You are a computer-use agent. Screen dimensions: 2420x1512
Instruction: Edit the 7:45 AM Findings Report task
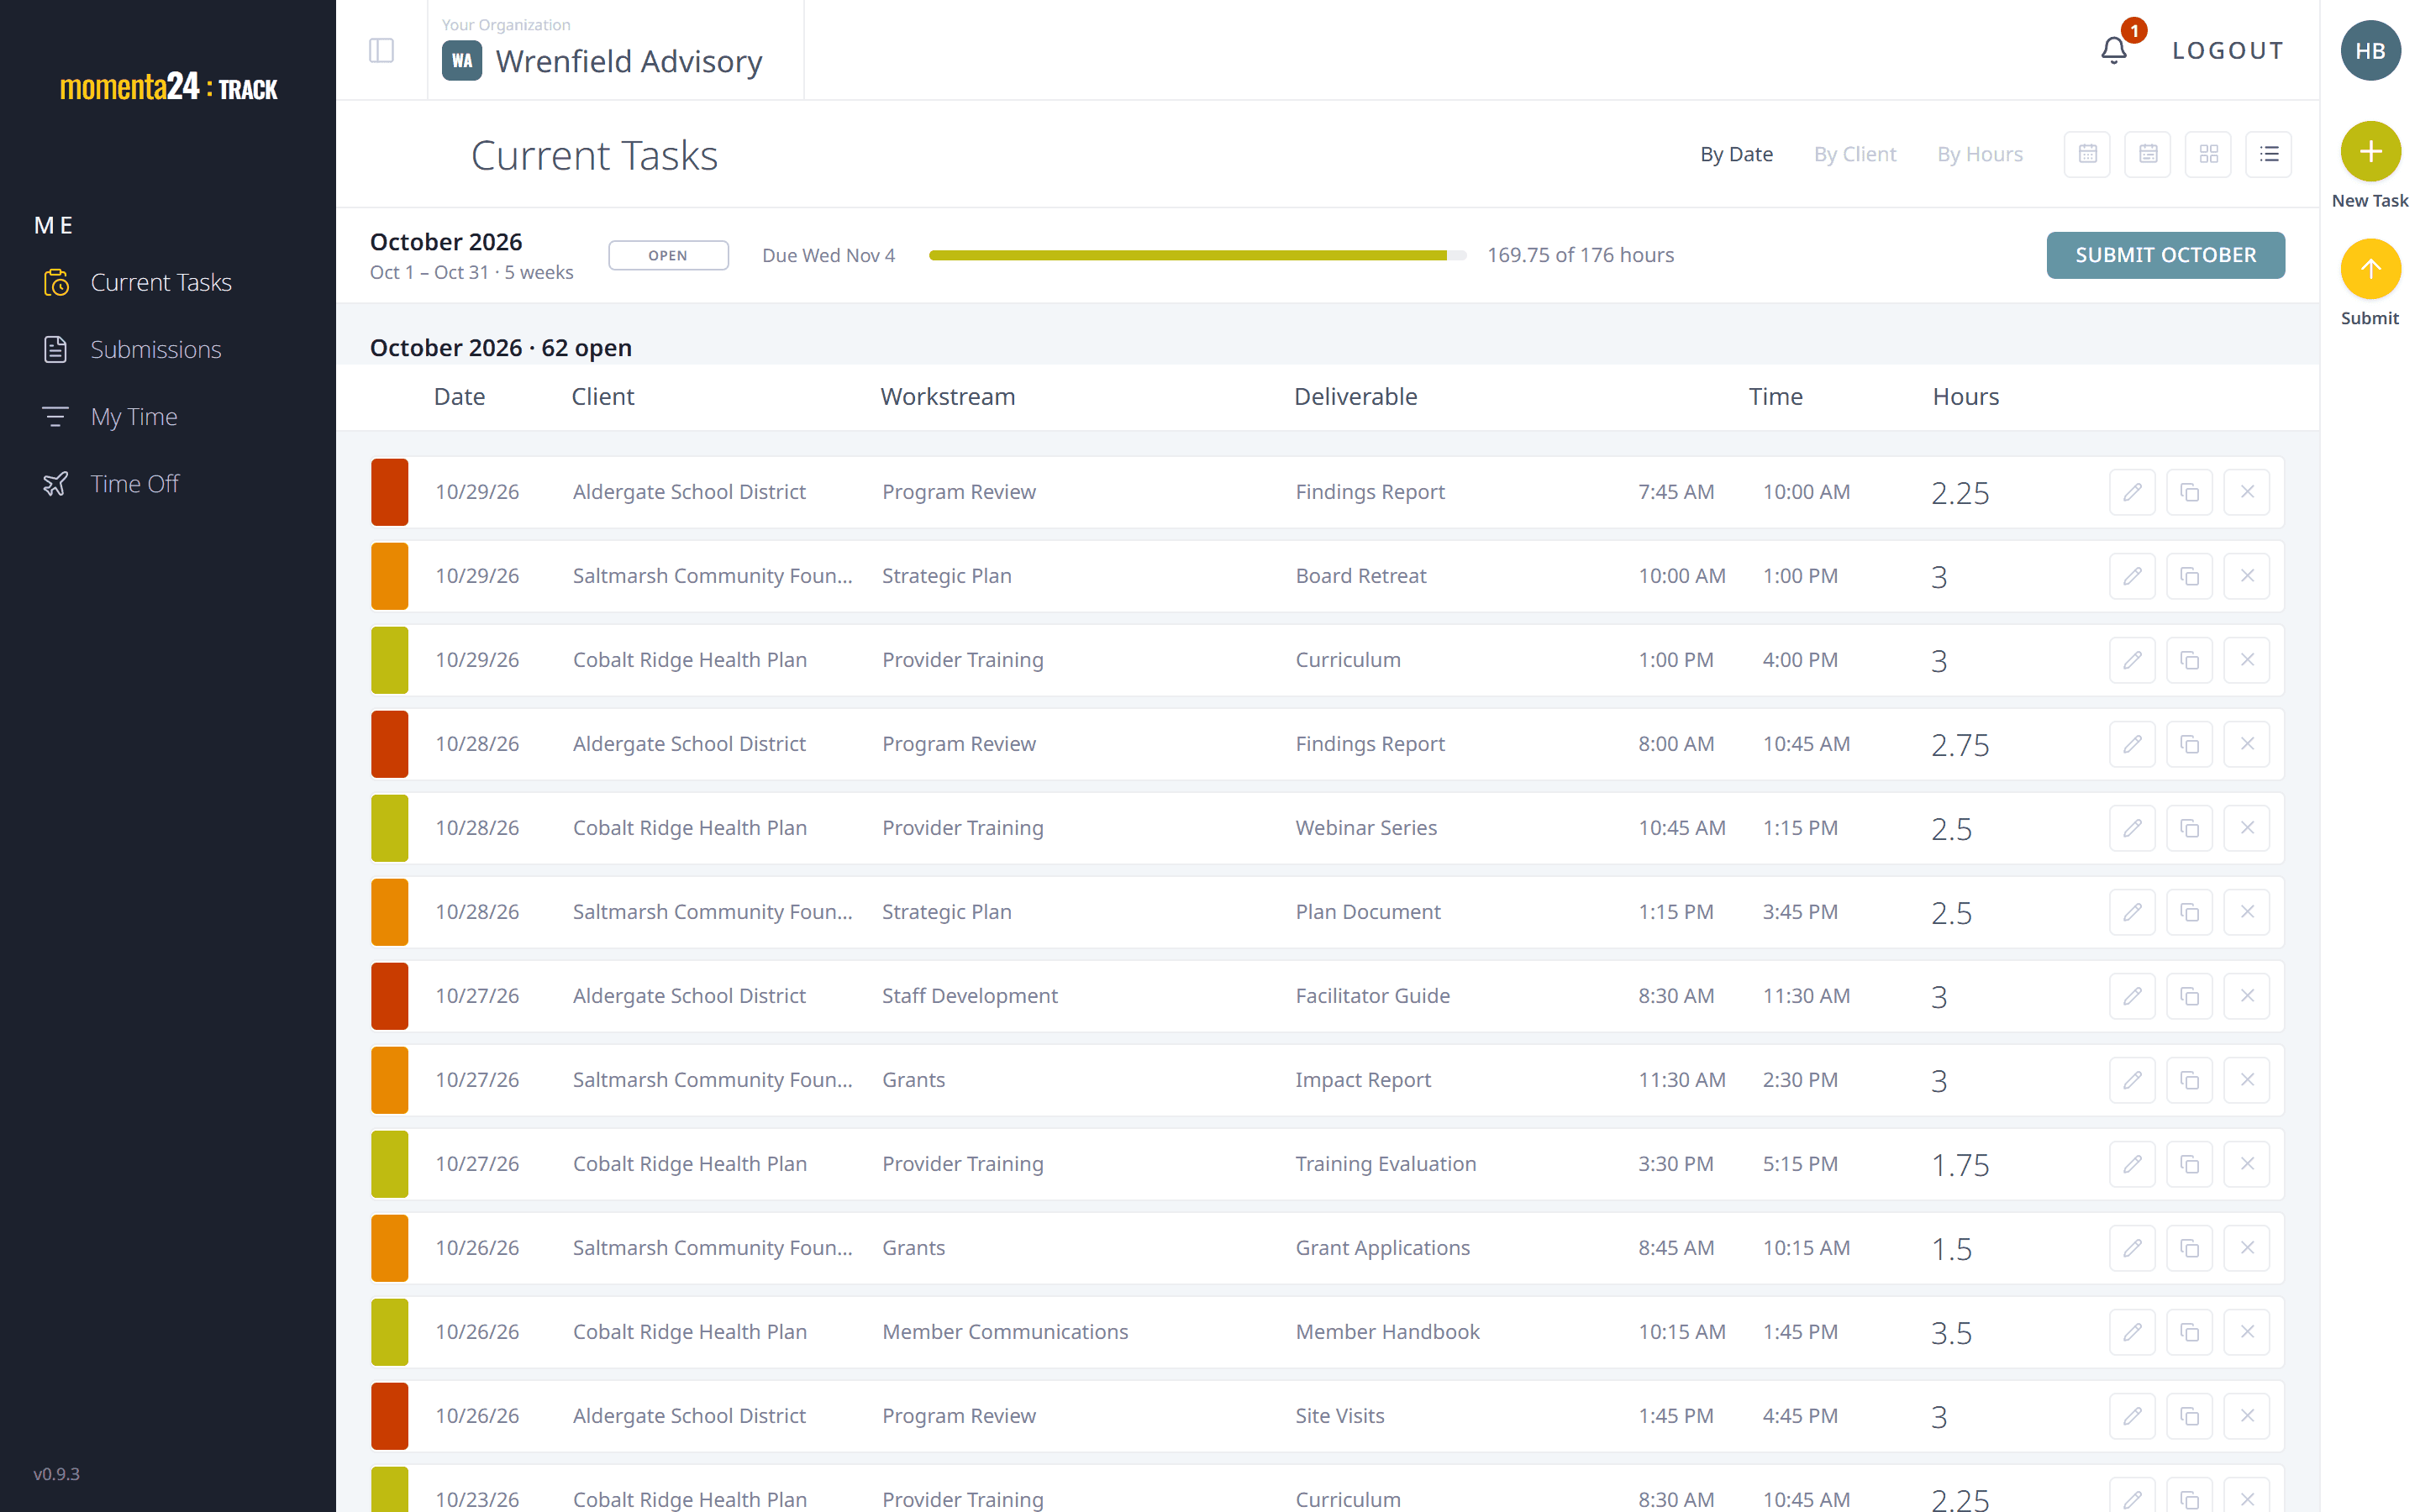coord(2132,492)
